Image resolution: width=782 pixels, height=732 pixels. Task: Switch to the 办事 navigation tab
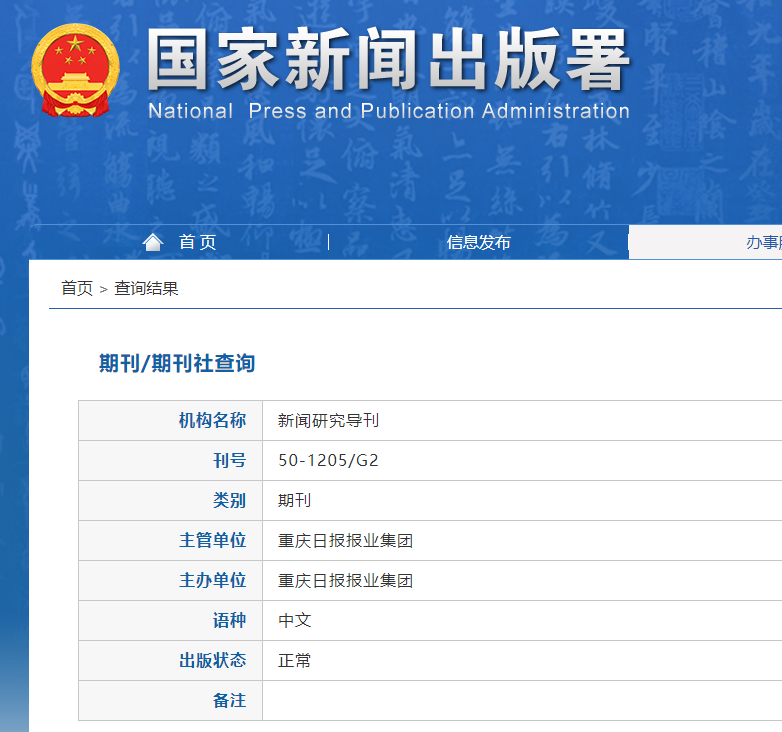tap(762, 242)
